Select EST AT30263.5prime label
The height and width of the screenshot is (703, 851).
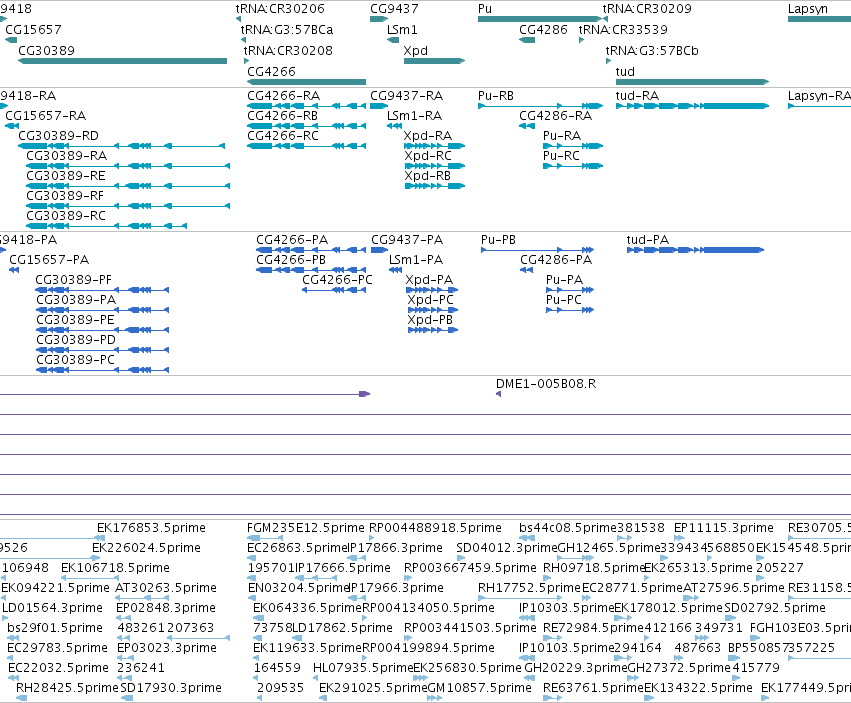166,588
